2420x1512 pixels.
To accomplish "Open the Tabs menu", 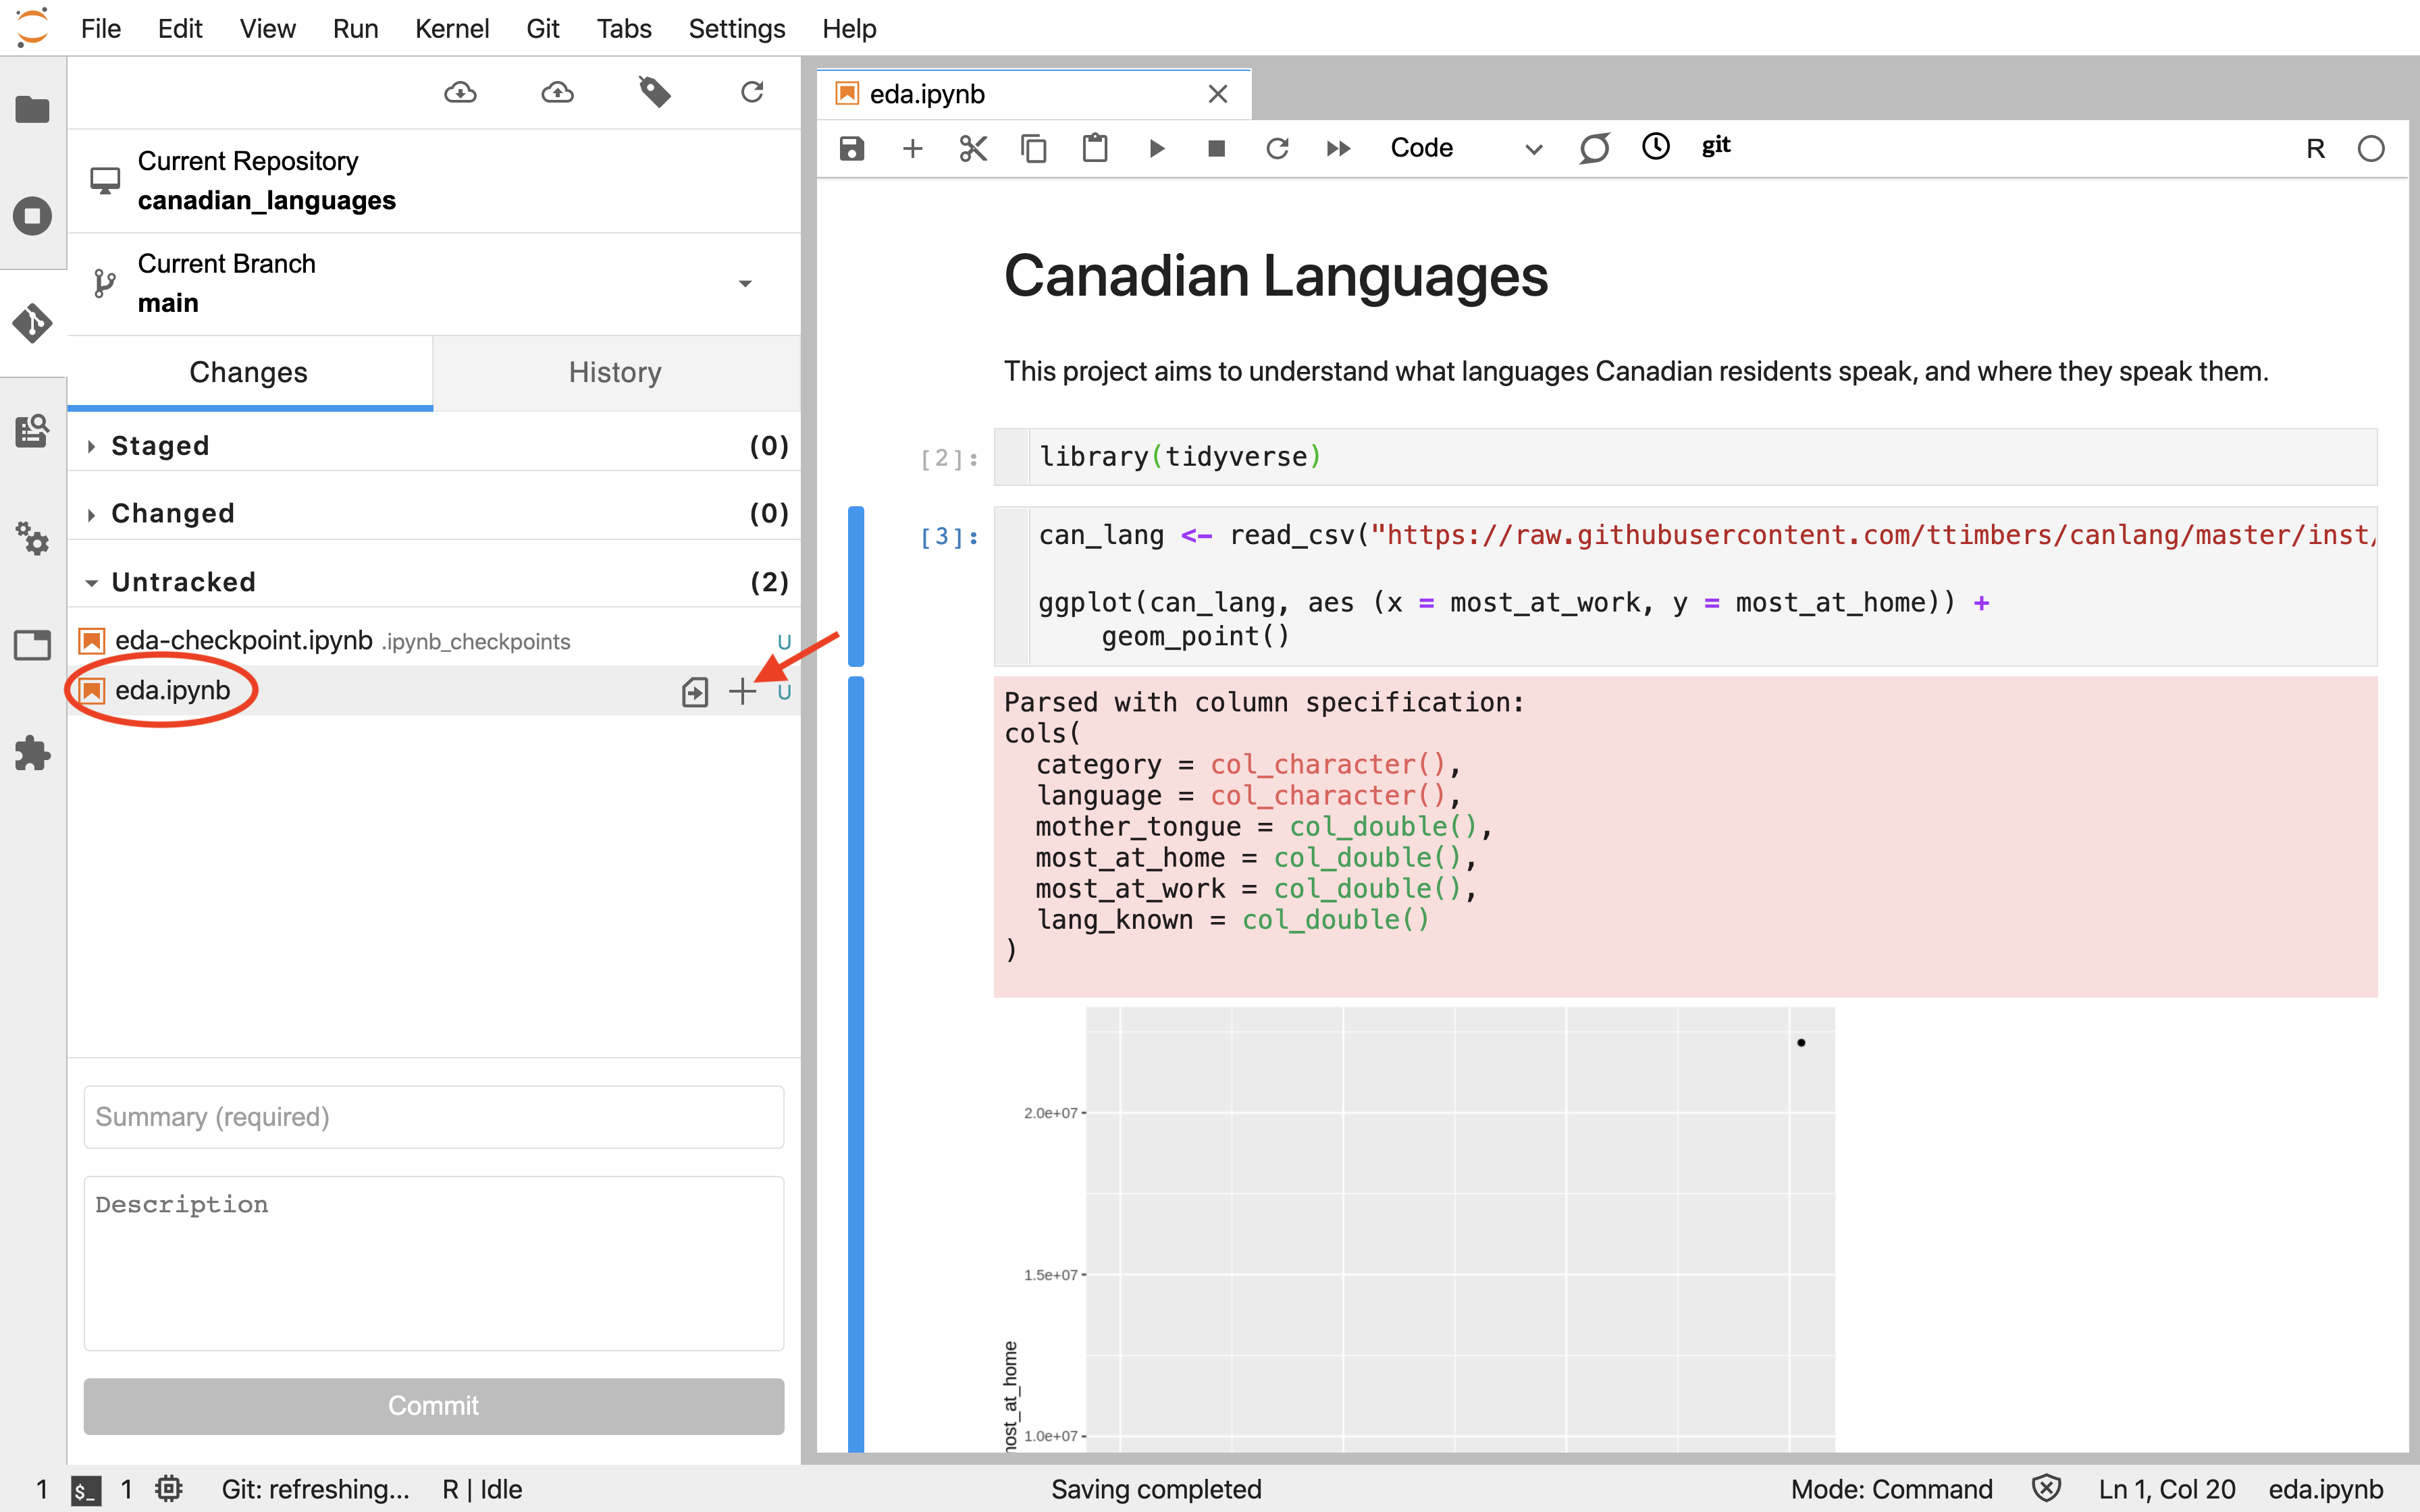I will 624,28.
